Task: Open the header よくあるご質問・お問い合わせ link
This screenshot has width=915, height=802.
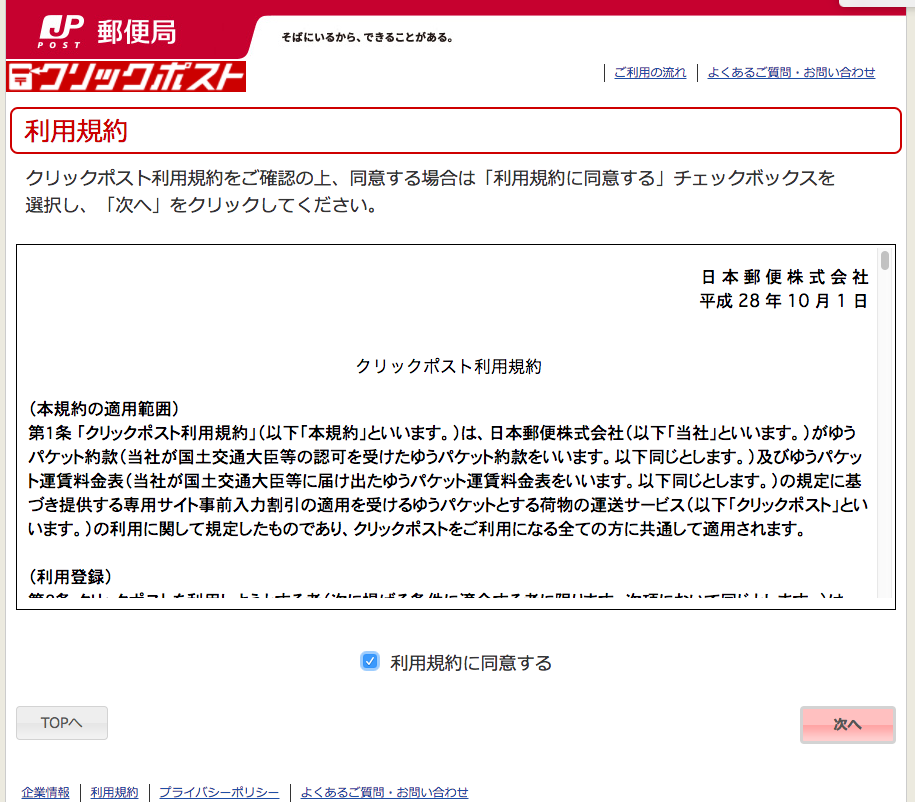Action: tap(791, 72)
